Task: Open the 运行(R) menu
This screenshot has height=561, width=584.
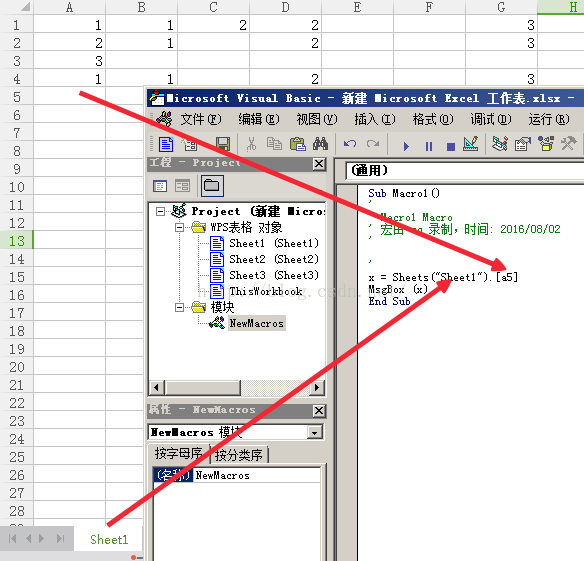Action: (549, 120)
